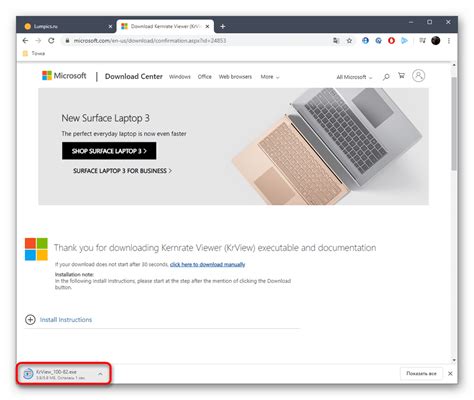
Task: Open Download Center home link
Action: (134, 76)
